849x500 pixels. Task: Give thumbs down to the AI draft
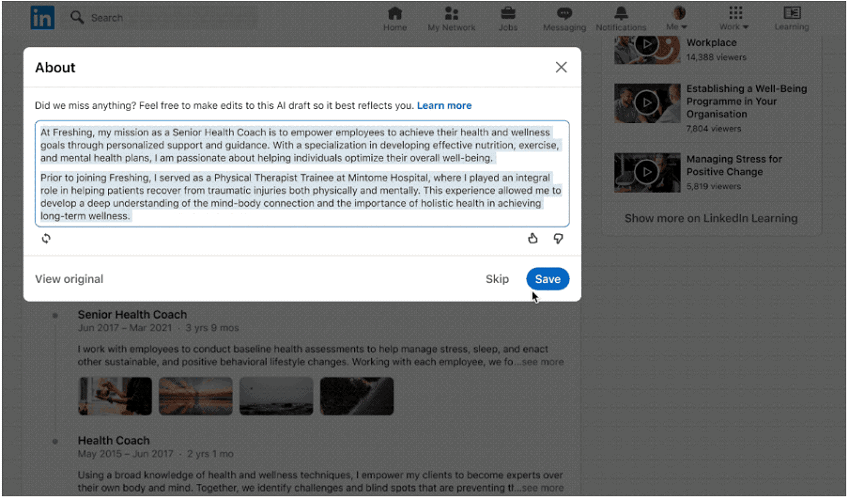click(x=558, y=238)
